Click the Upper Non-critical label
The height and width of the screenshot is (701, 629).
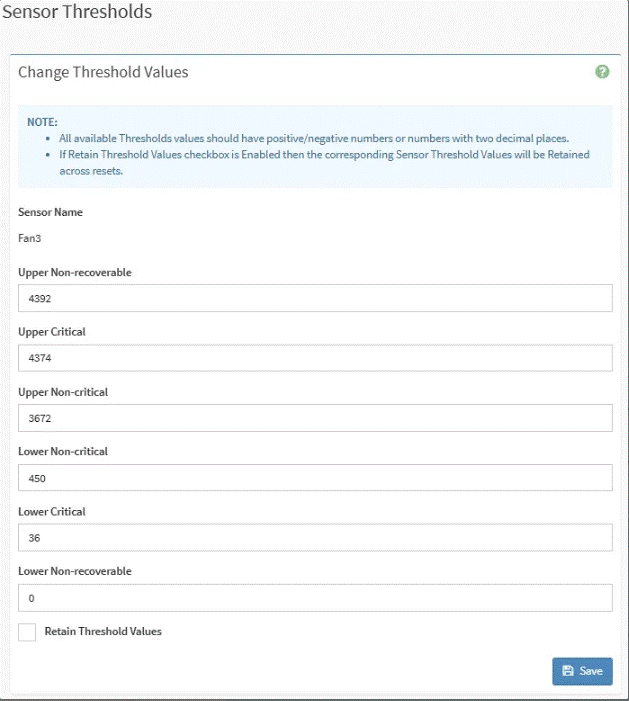click(63, 392)
